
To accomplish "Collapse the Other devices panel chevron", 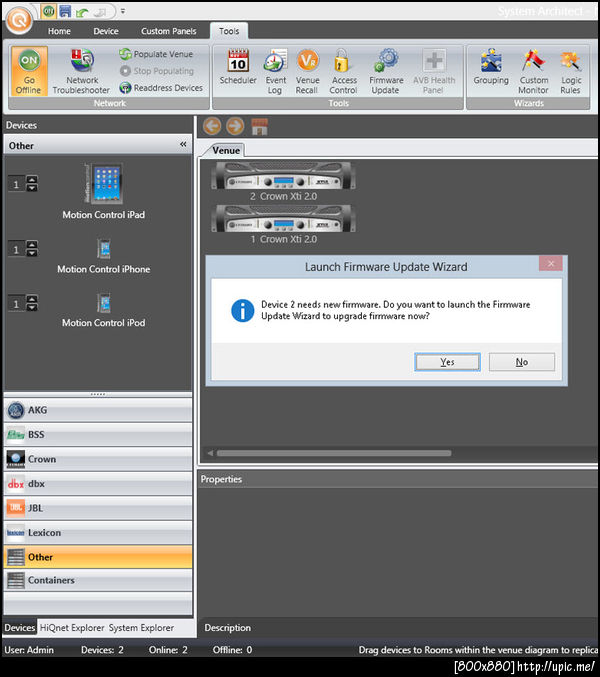I will (x=183, y=144).
